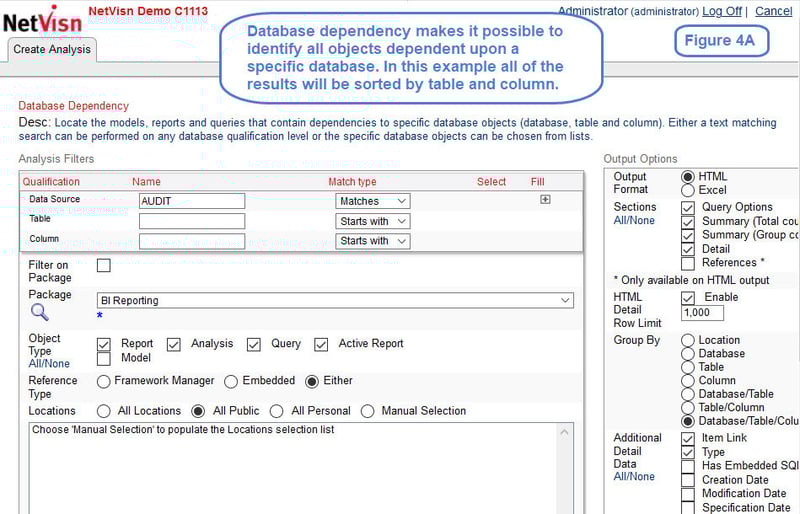Group by Database

tap(688, 354)
